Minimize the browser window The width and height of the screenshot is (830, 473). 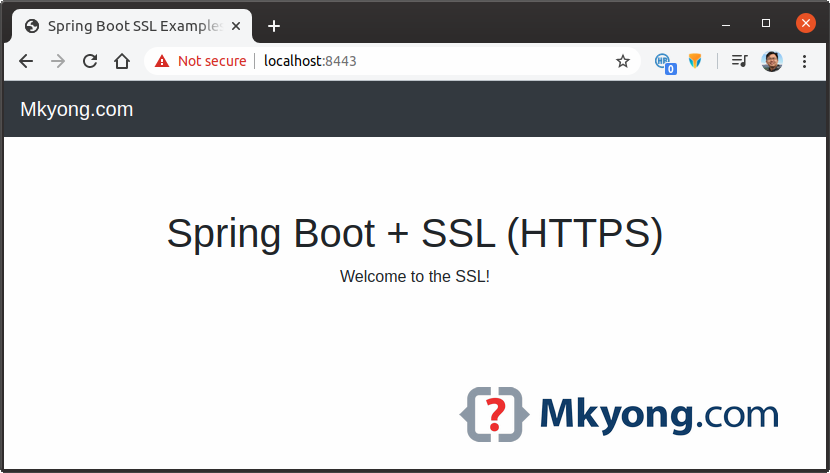tap(726, 24)
